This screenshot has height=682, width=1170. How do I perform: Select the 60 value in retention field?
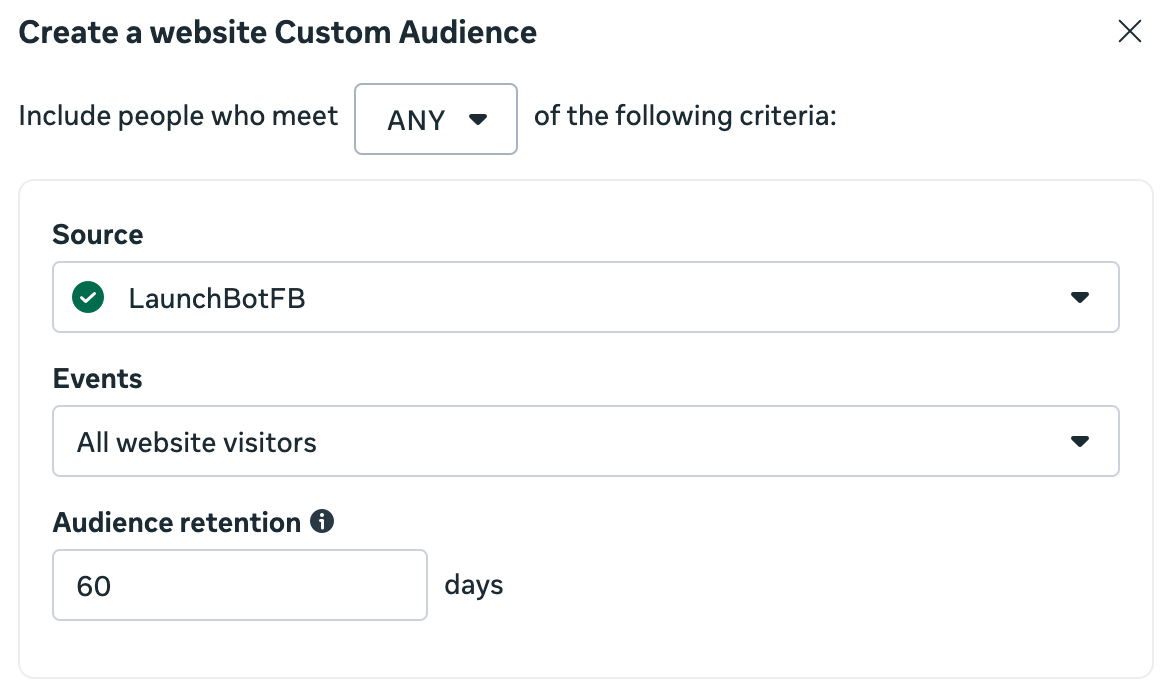(94, 586)
